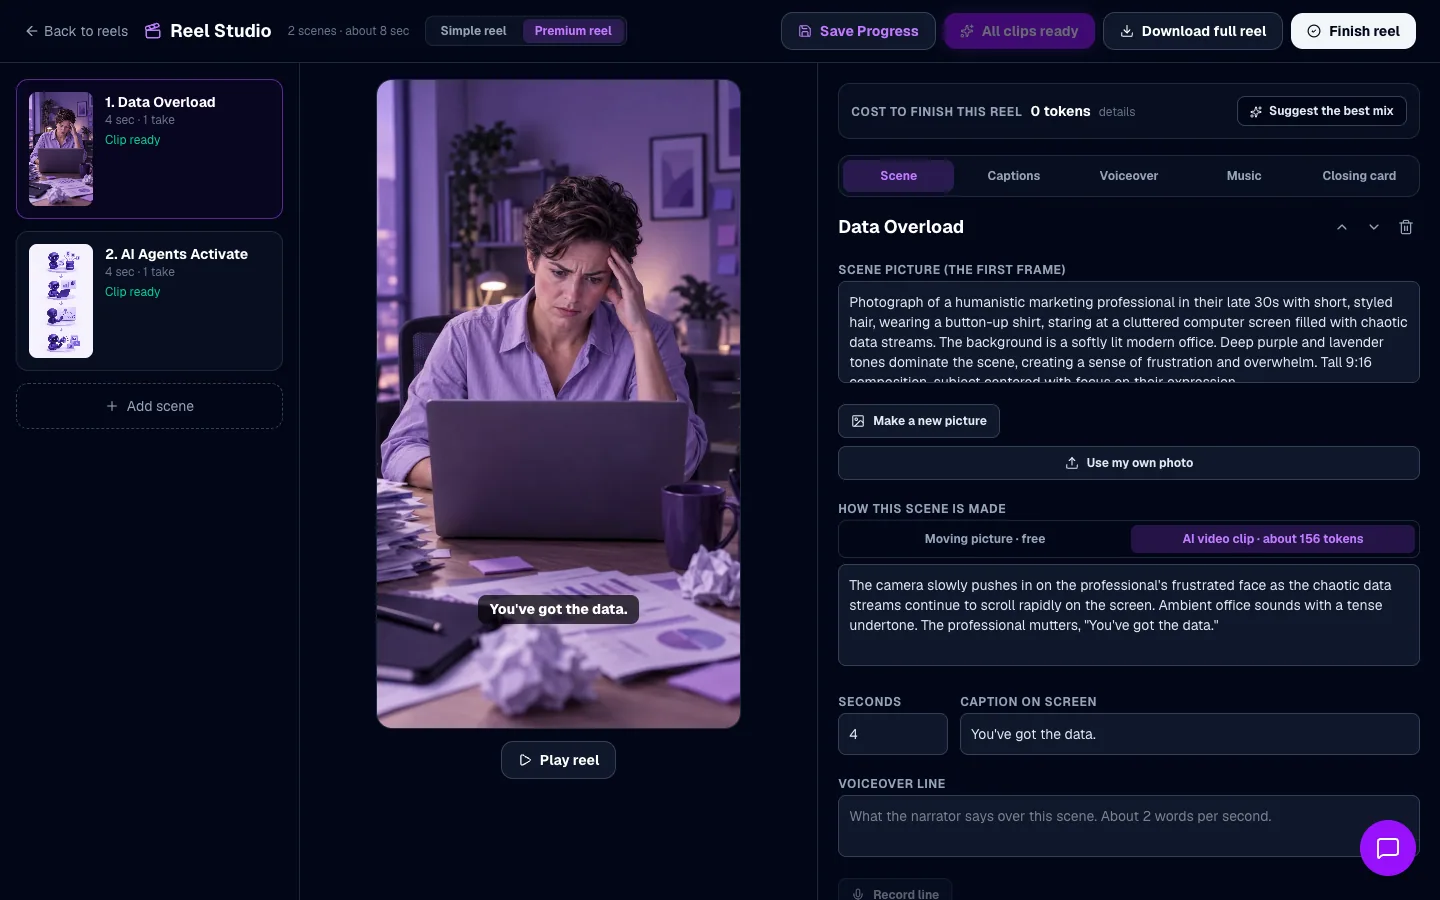Move Data Overload scene down
This screenshot has height=900, width=1440.
coord(1374,227)
